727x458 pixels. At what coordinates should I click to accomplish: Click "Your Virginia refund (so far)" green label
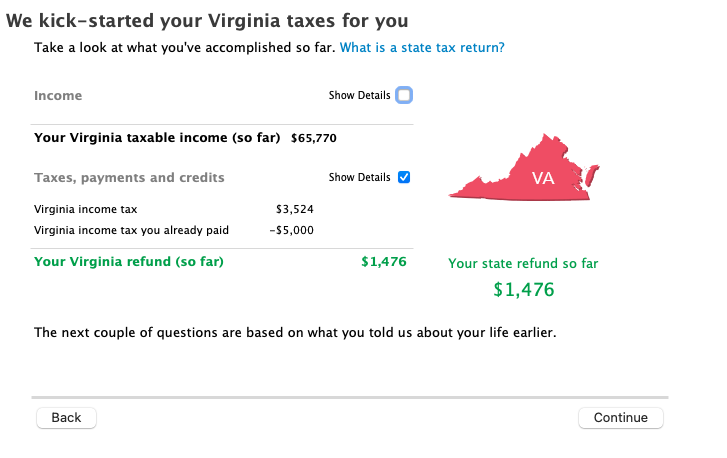pos(129,262)
